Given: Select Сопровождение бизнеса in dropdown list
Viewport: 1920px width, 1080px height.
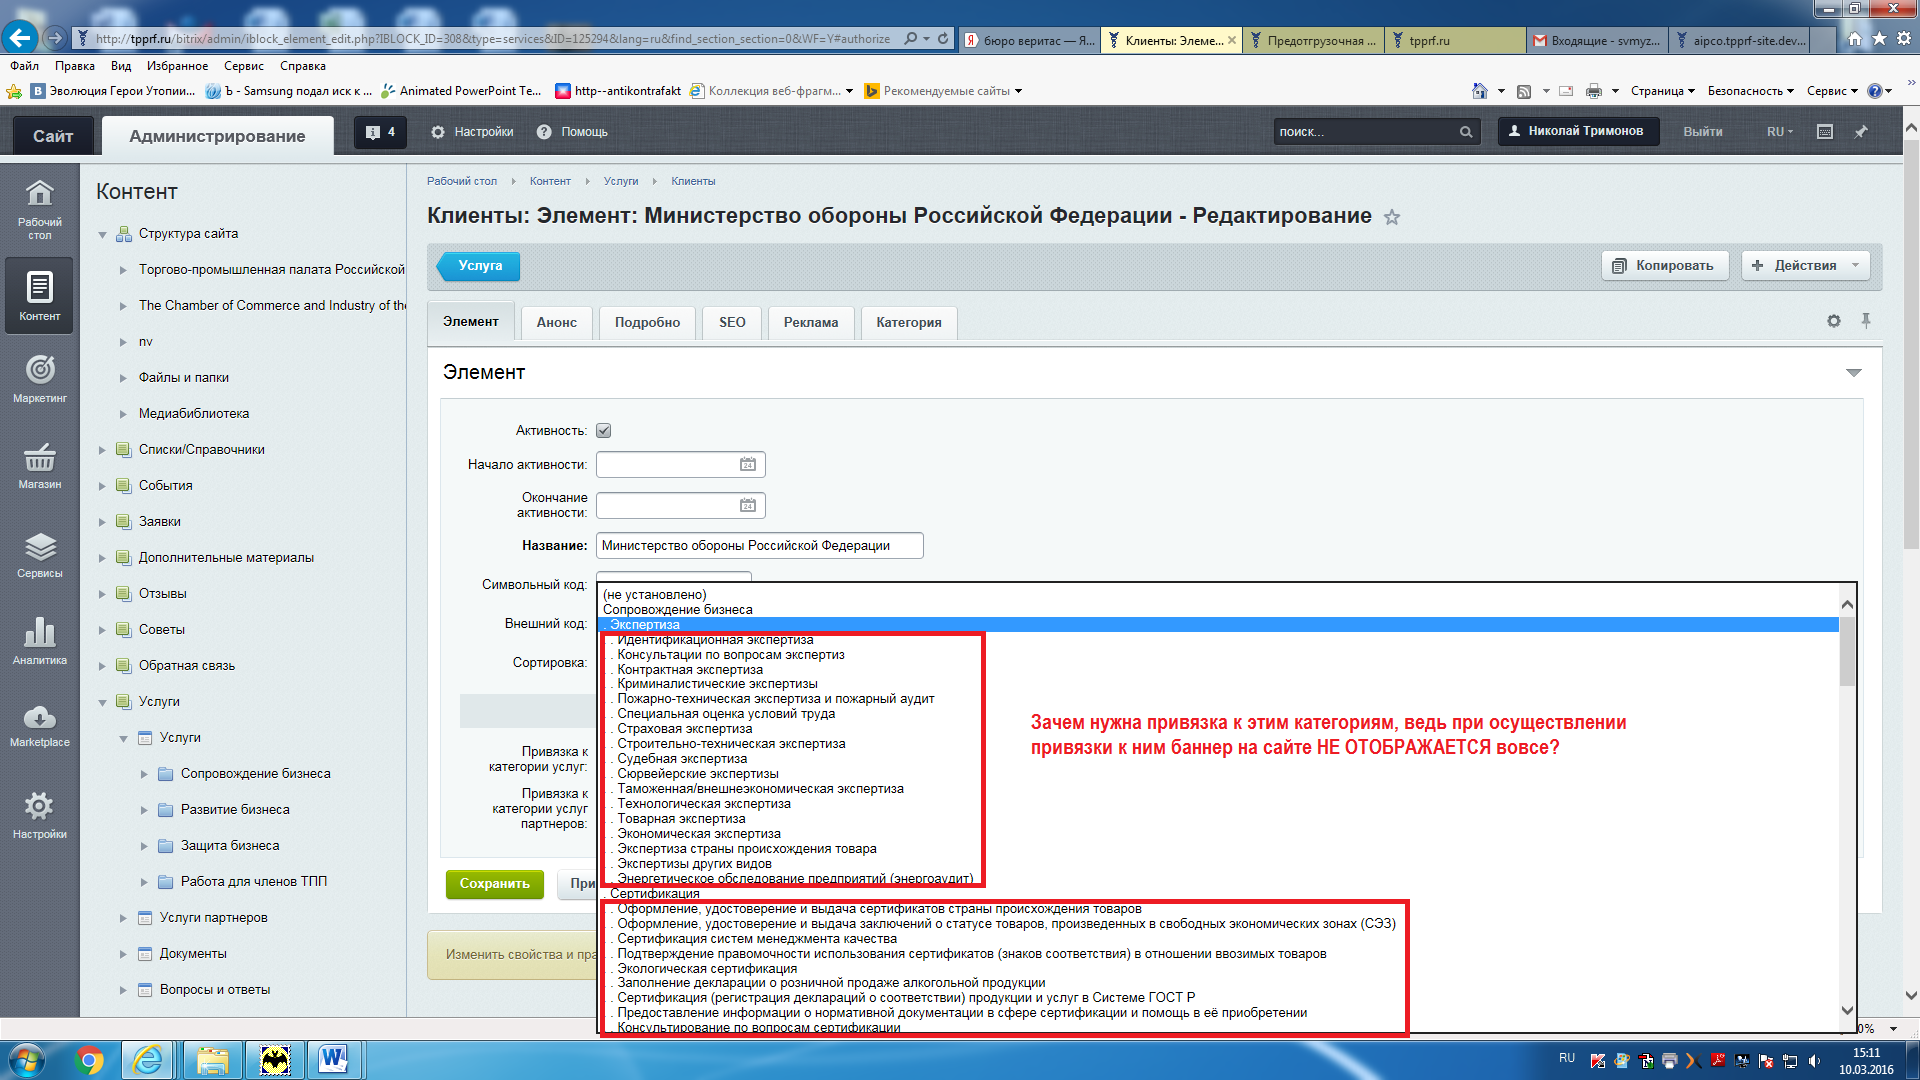Looking at the screenshot, I should [x=677, y=610].
